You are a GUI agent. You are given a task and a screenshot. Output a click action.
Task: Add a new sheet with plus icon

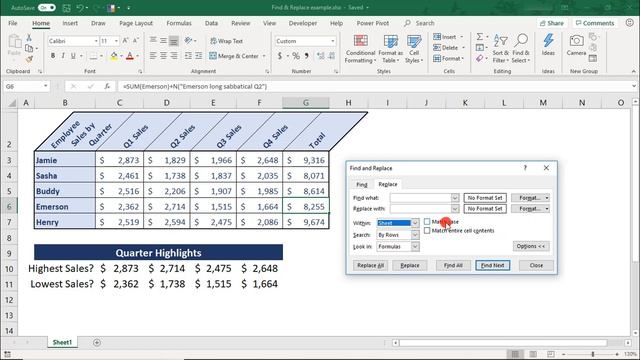click(97, 342)
